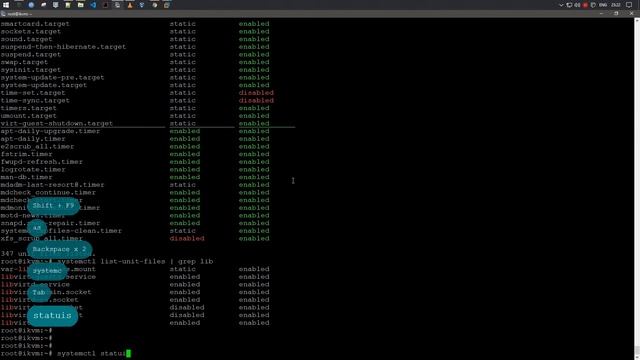Click 'sound.target' unit name
The width and height of the screenshot is (640, 360).
[x=27, y=39]
